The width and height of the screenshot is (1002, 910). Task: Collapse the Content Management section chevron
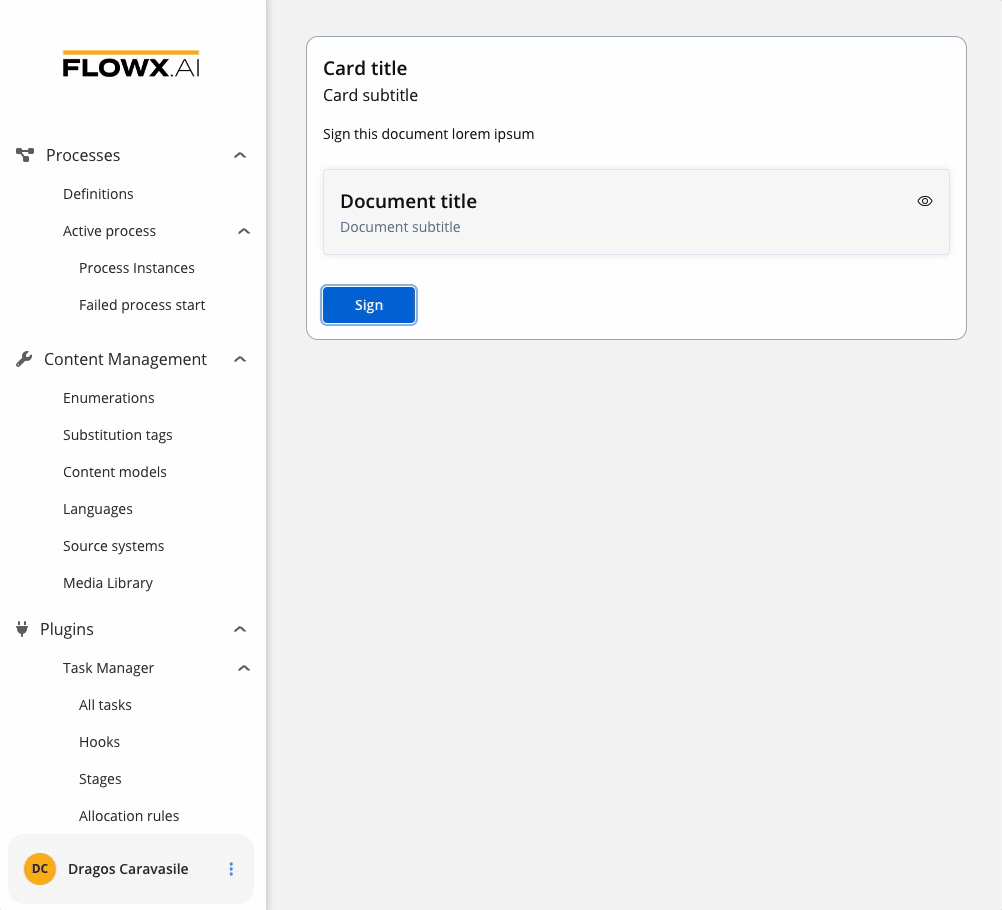click(x=240, y=360)
